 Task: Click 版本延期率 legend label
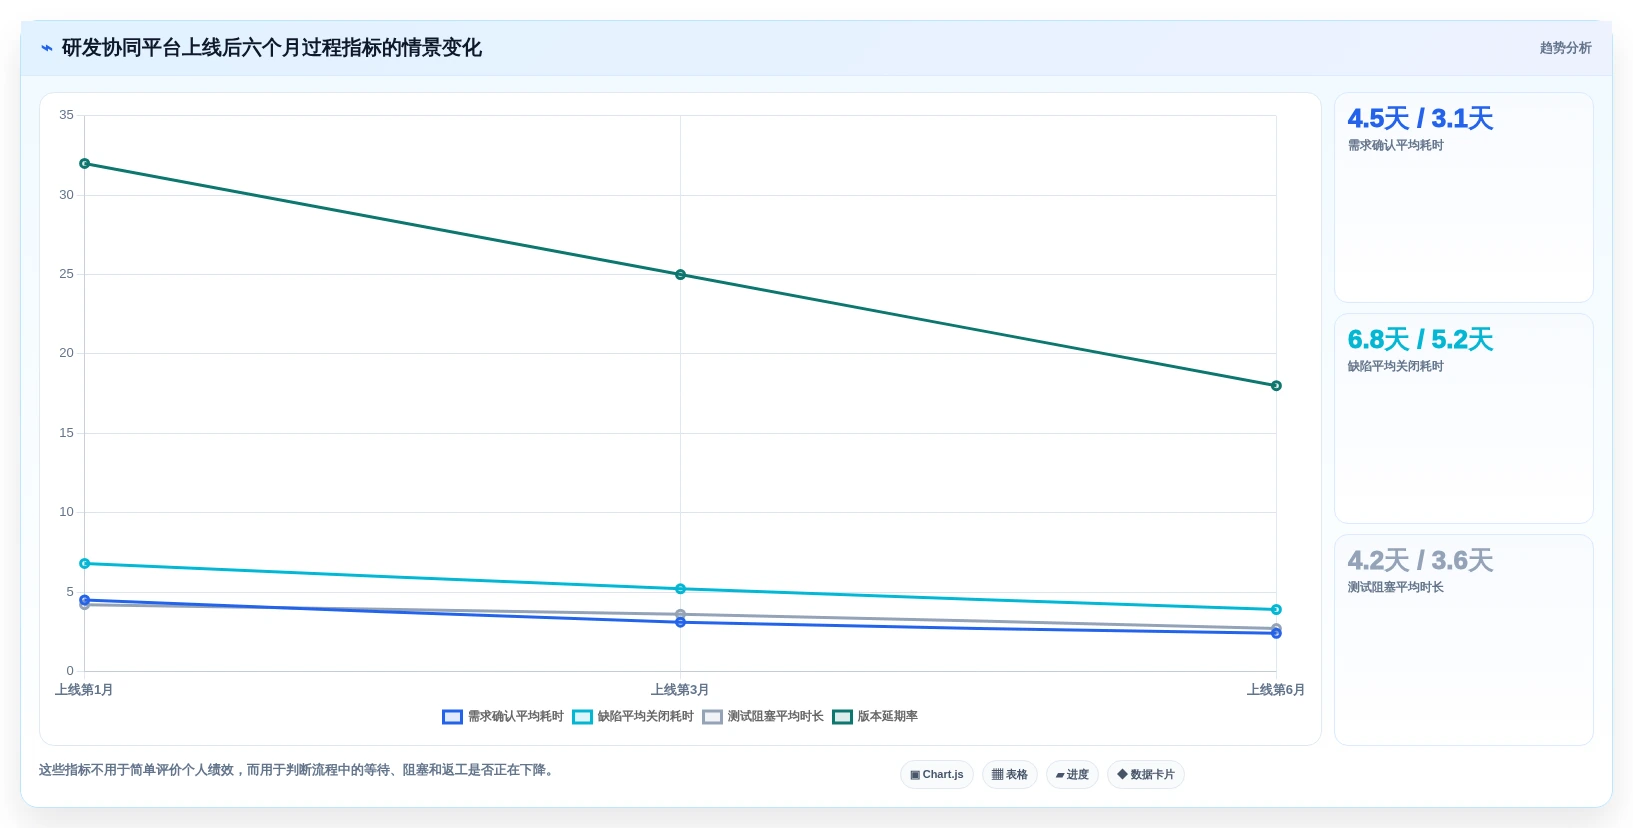click(888, 717)
